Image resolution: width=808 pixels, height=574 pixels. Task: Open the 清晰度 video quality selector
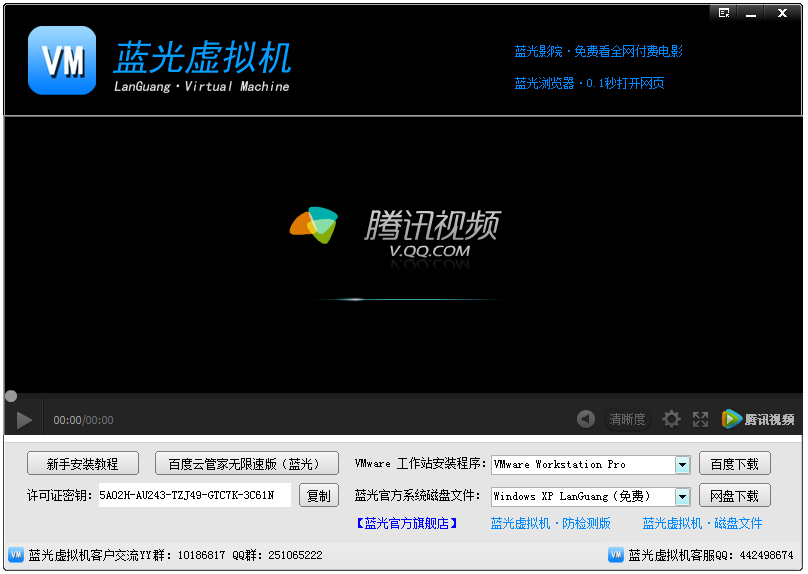pos(627,419)
